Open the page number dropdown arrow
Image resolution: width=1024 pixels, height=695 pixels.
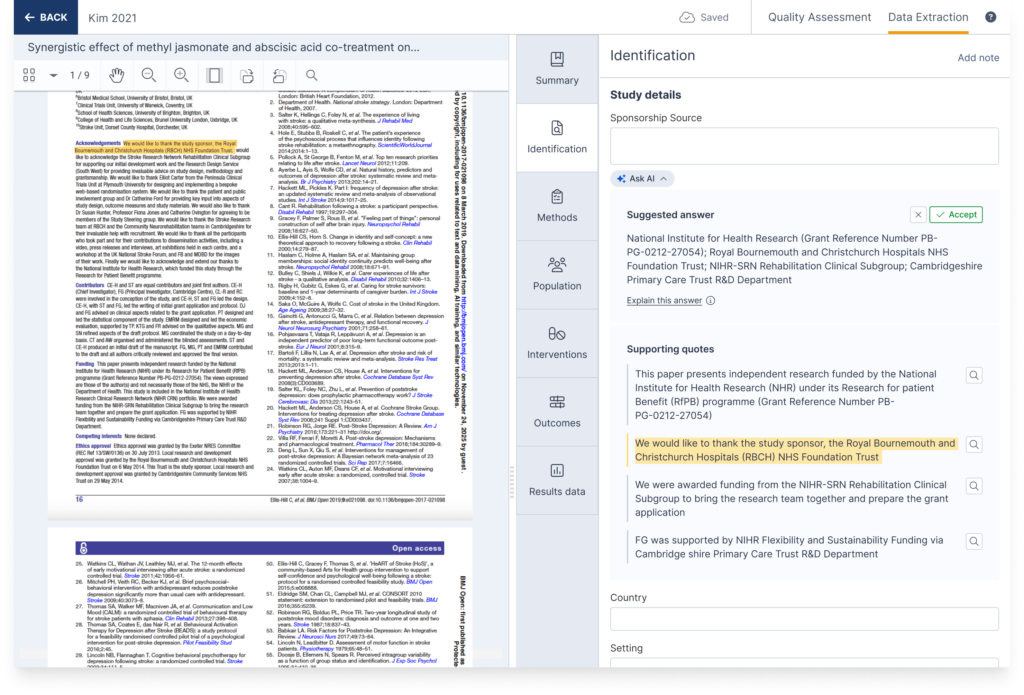pos(53,75)
